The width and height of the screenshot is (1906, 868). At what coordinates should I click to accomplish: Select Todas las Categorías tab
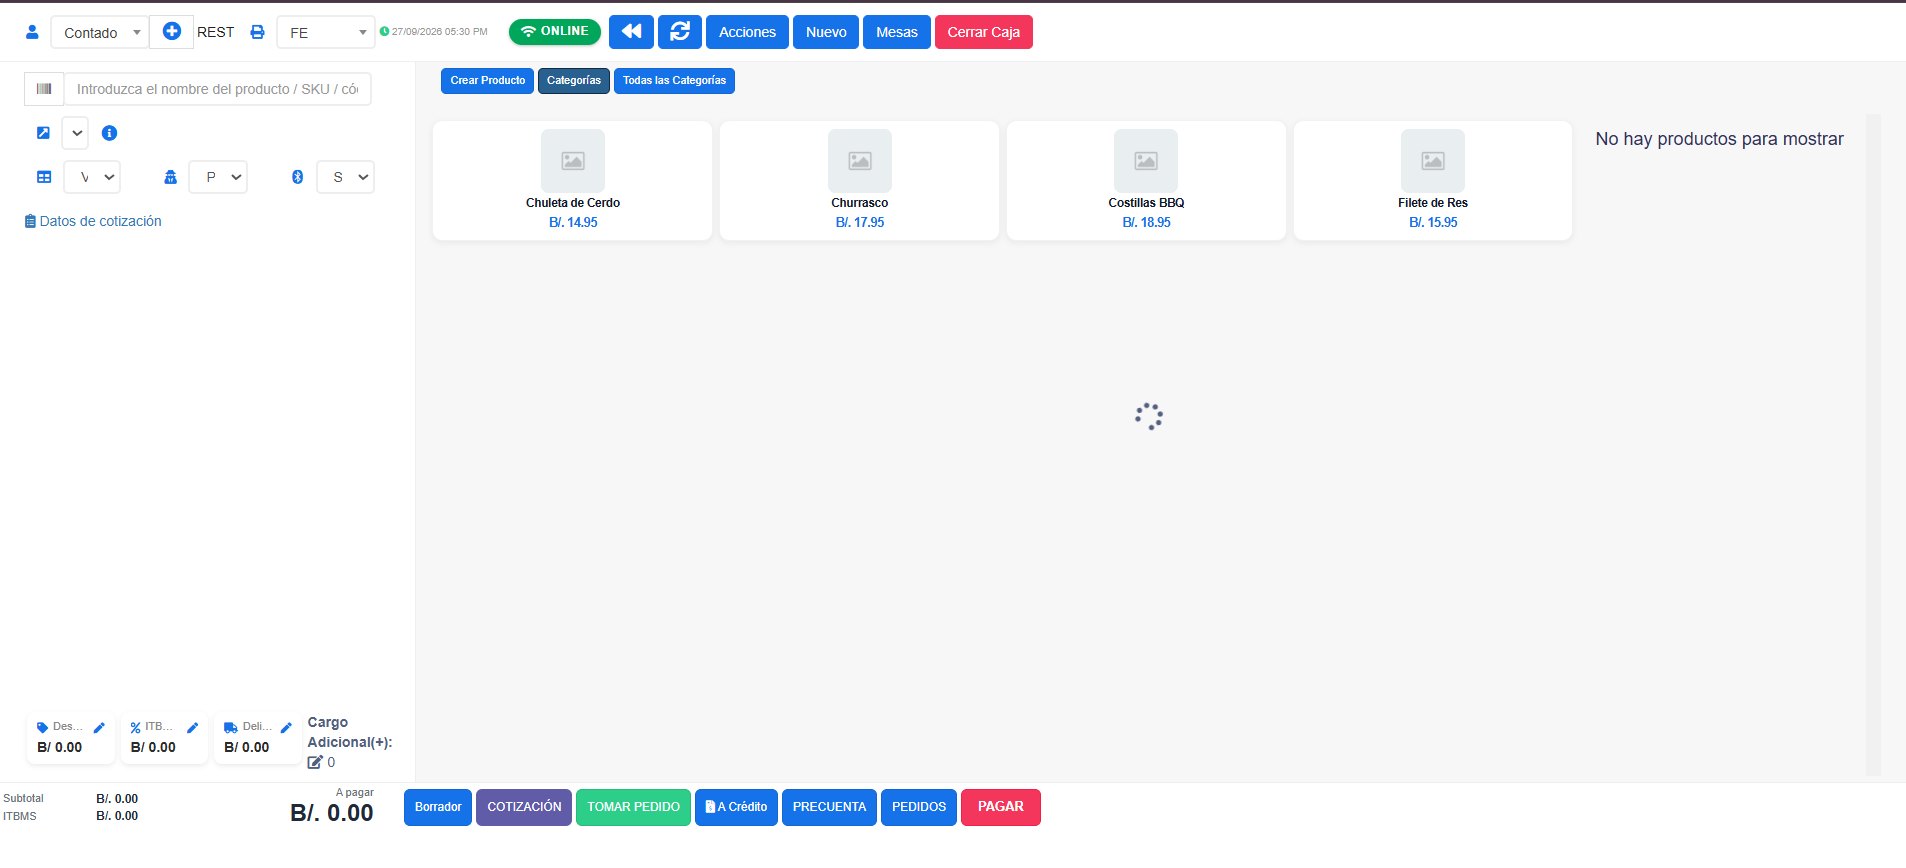tap(675, 81)
